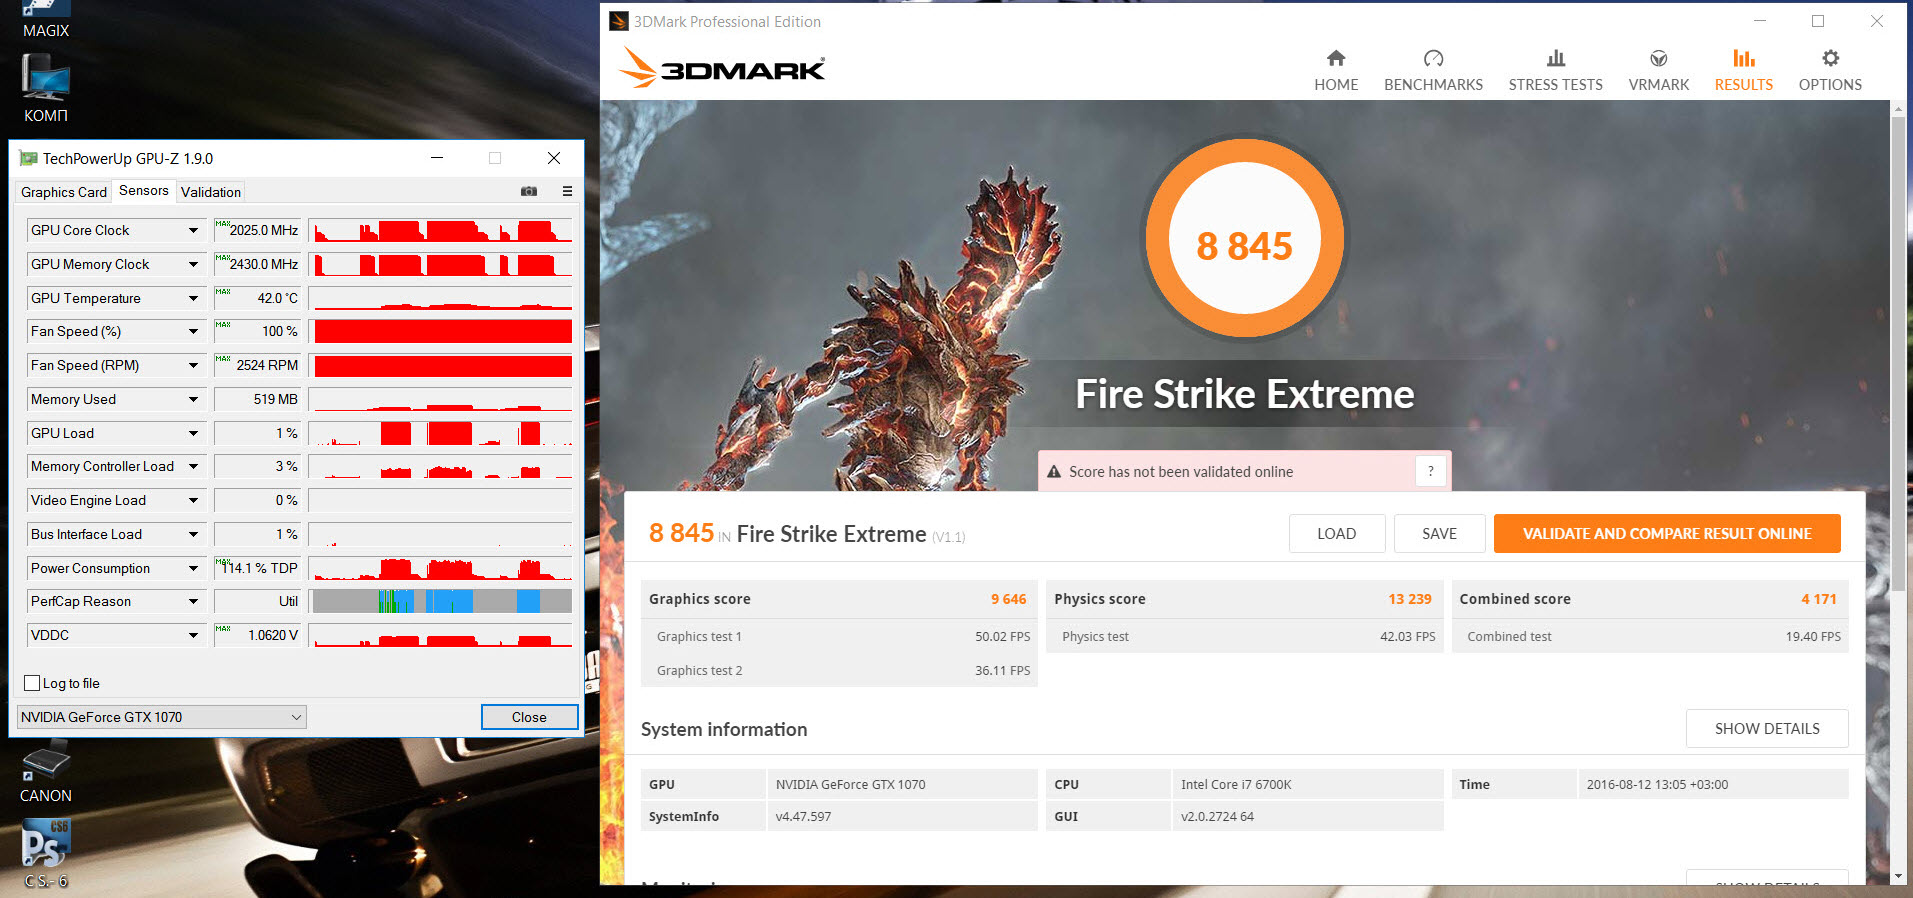Open the RESULTS menu label

pos(1743,85)
